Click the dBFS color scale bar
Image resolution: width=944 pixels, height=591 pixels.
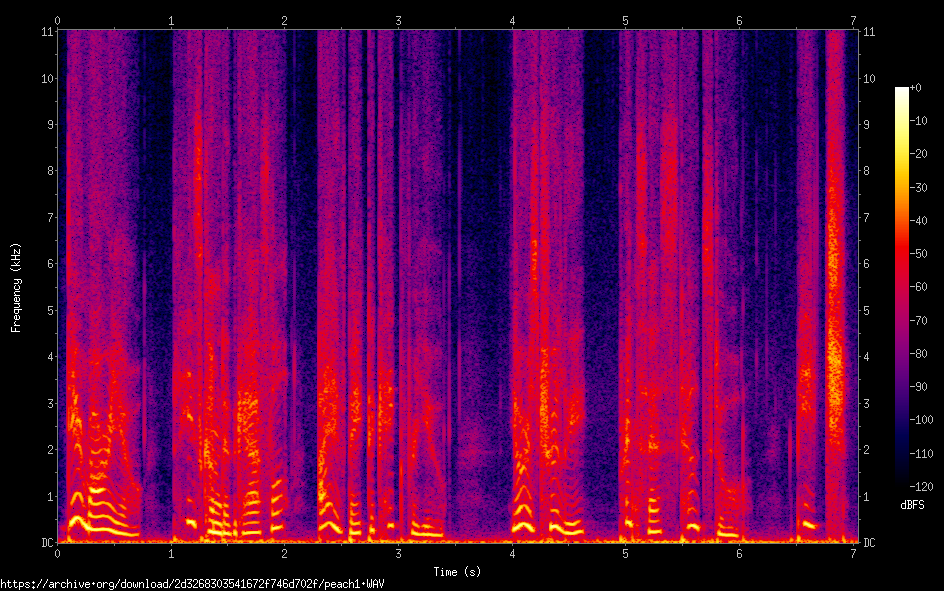902,288
